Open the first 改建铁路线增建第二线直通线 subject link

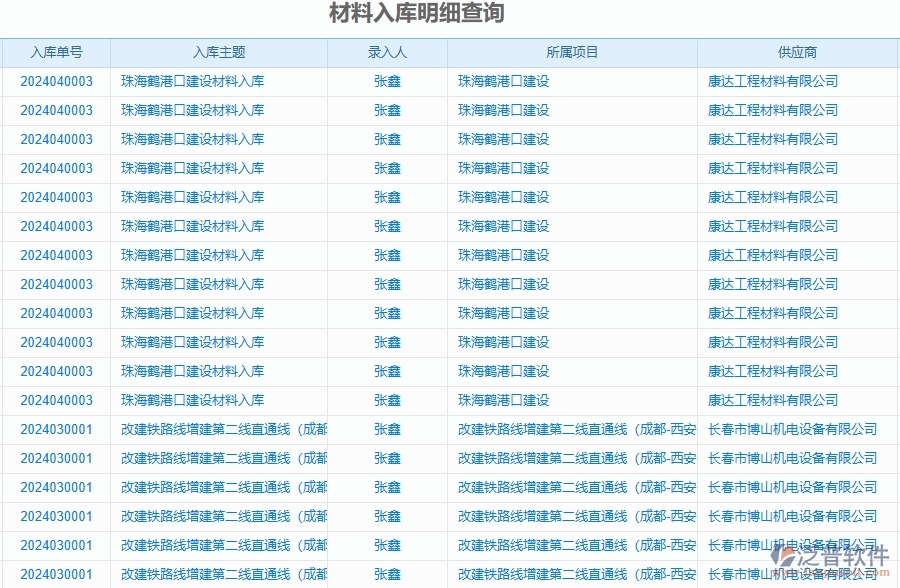(x=216, y=429)
